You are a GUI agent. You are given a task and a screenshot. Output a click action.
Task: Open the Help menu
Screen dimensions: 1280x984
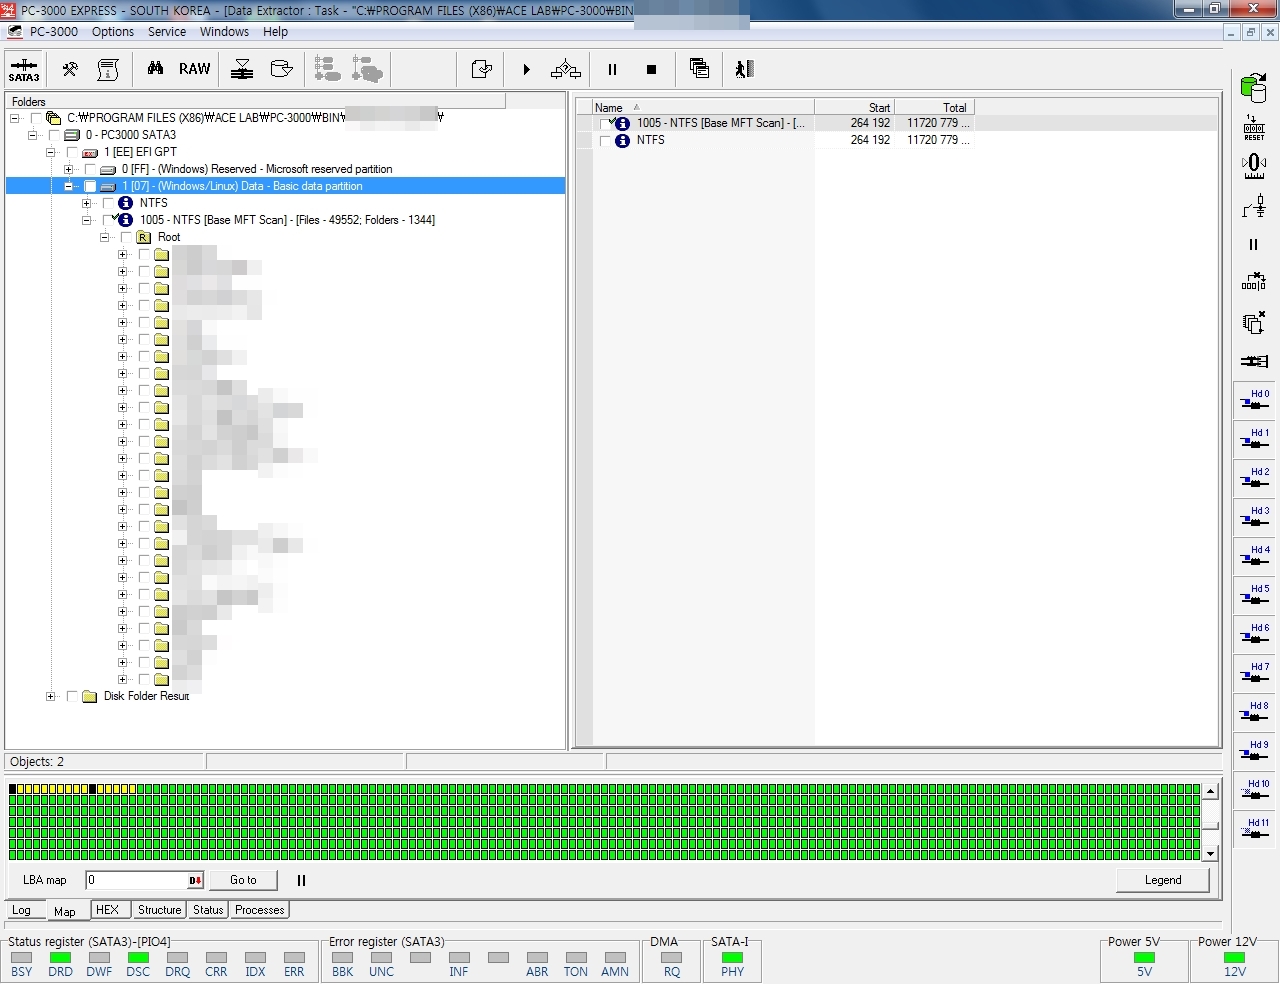(275, 32)
